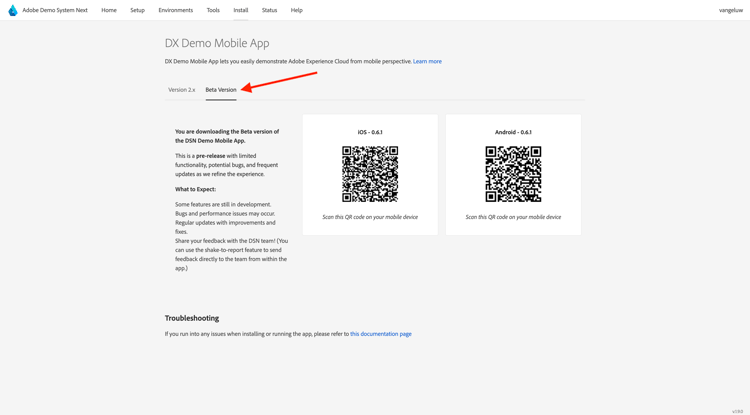Screen dimensions: 750x415
Task: Click the version number in bottom corner
Action: point(737,412)
